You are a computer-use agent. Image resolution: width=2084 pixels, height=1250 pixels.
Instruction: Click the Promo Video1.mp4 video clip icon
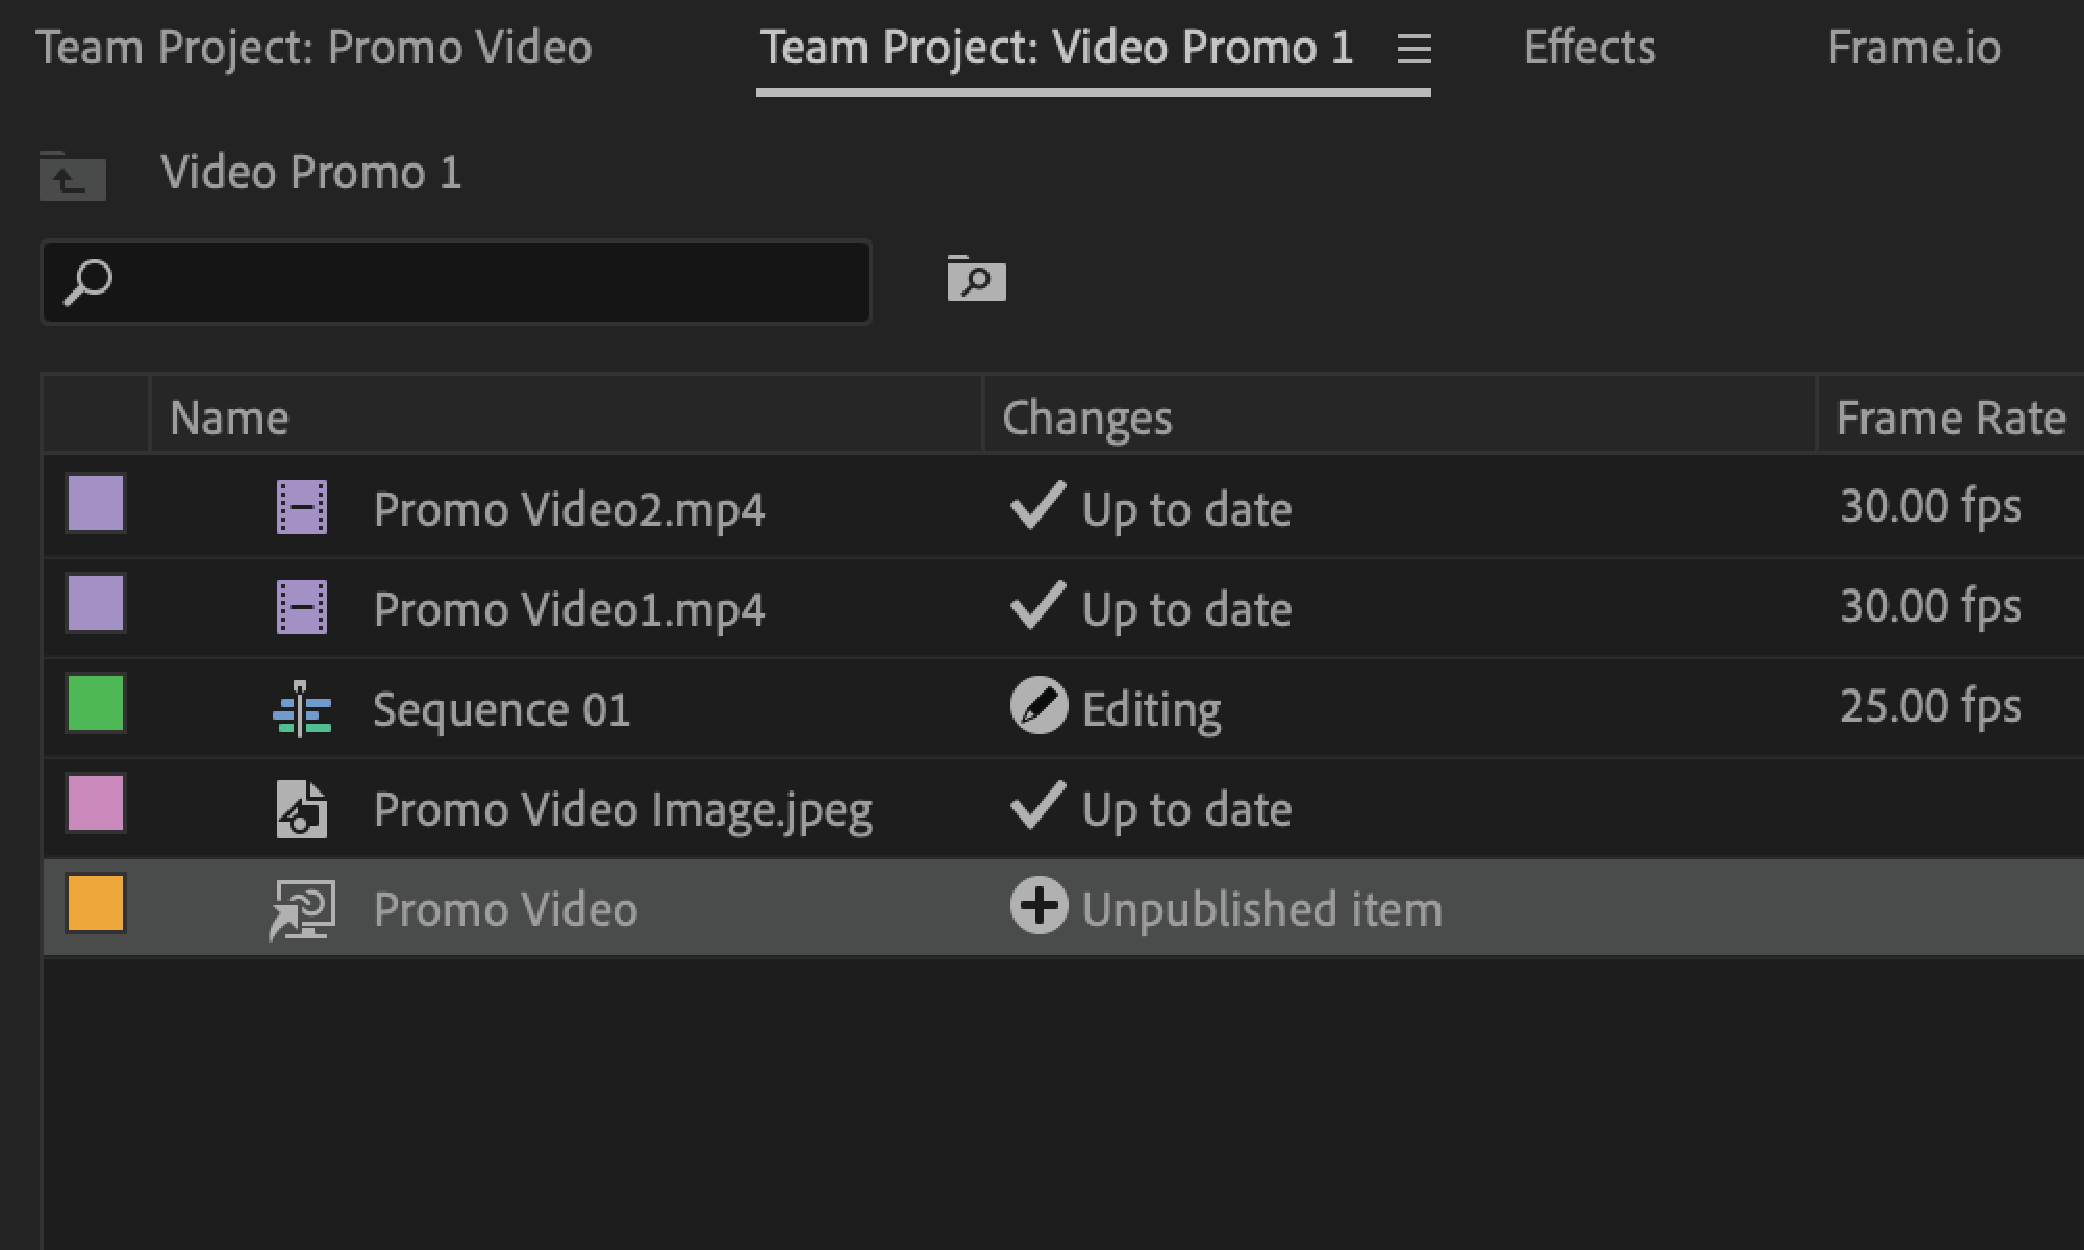pyautogui.click(x=301, y=608)
